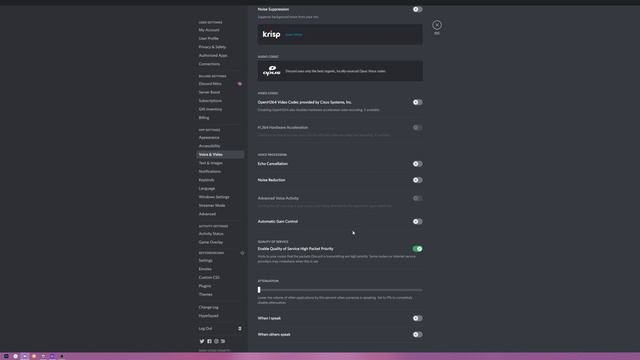Close settings with the ESC circle icon
This screenshot has width=640, height=360.
tap(437, 25)
